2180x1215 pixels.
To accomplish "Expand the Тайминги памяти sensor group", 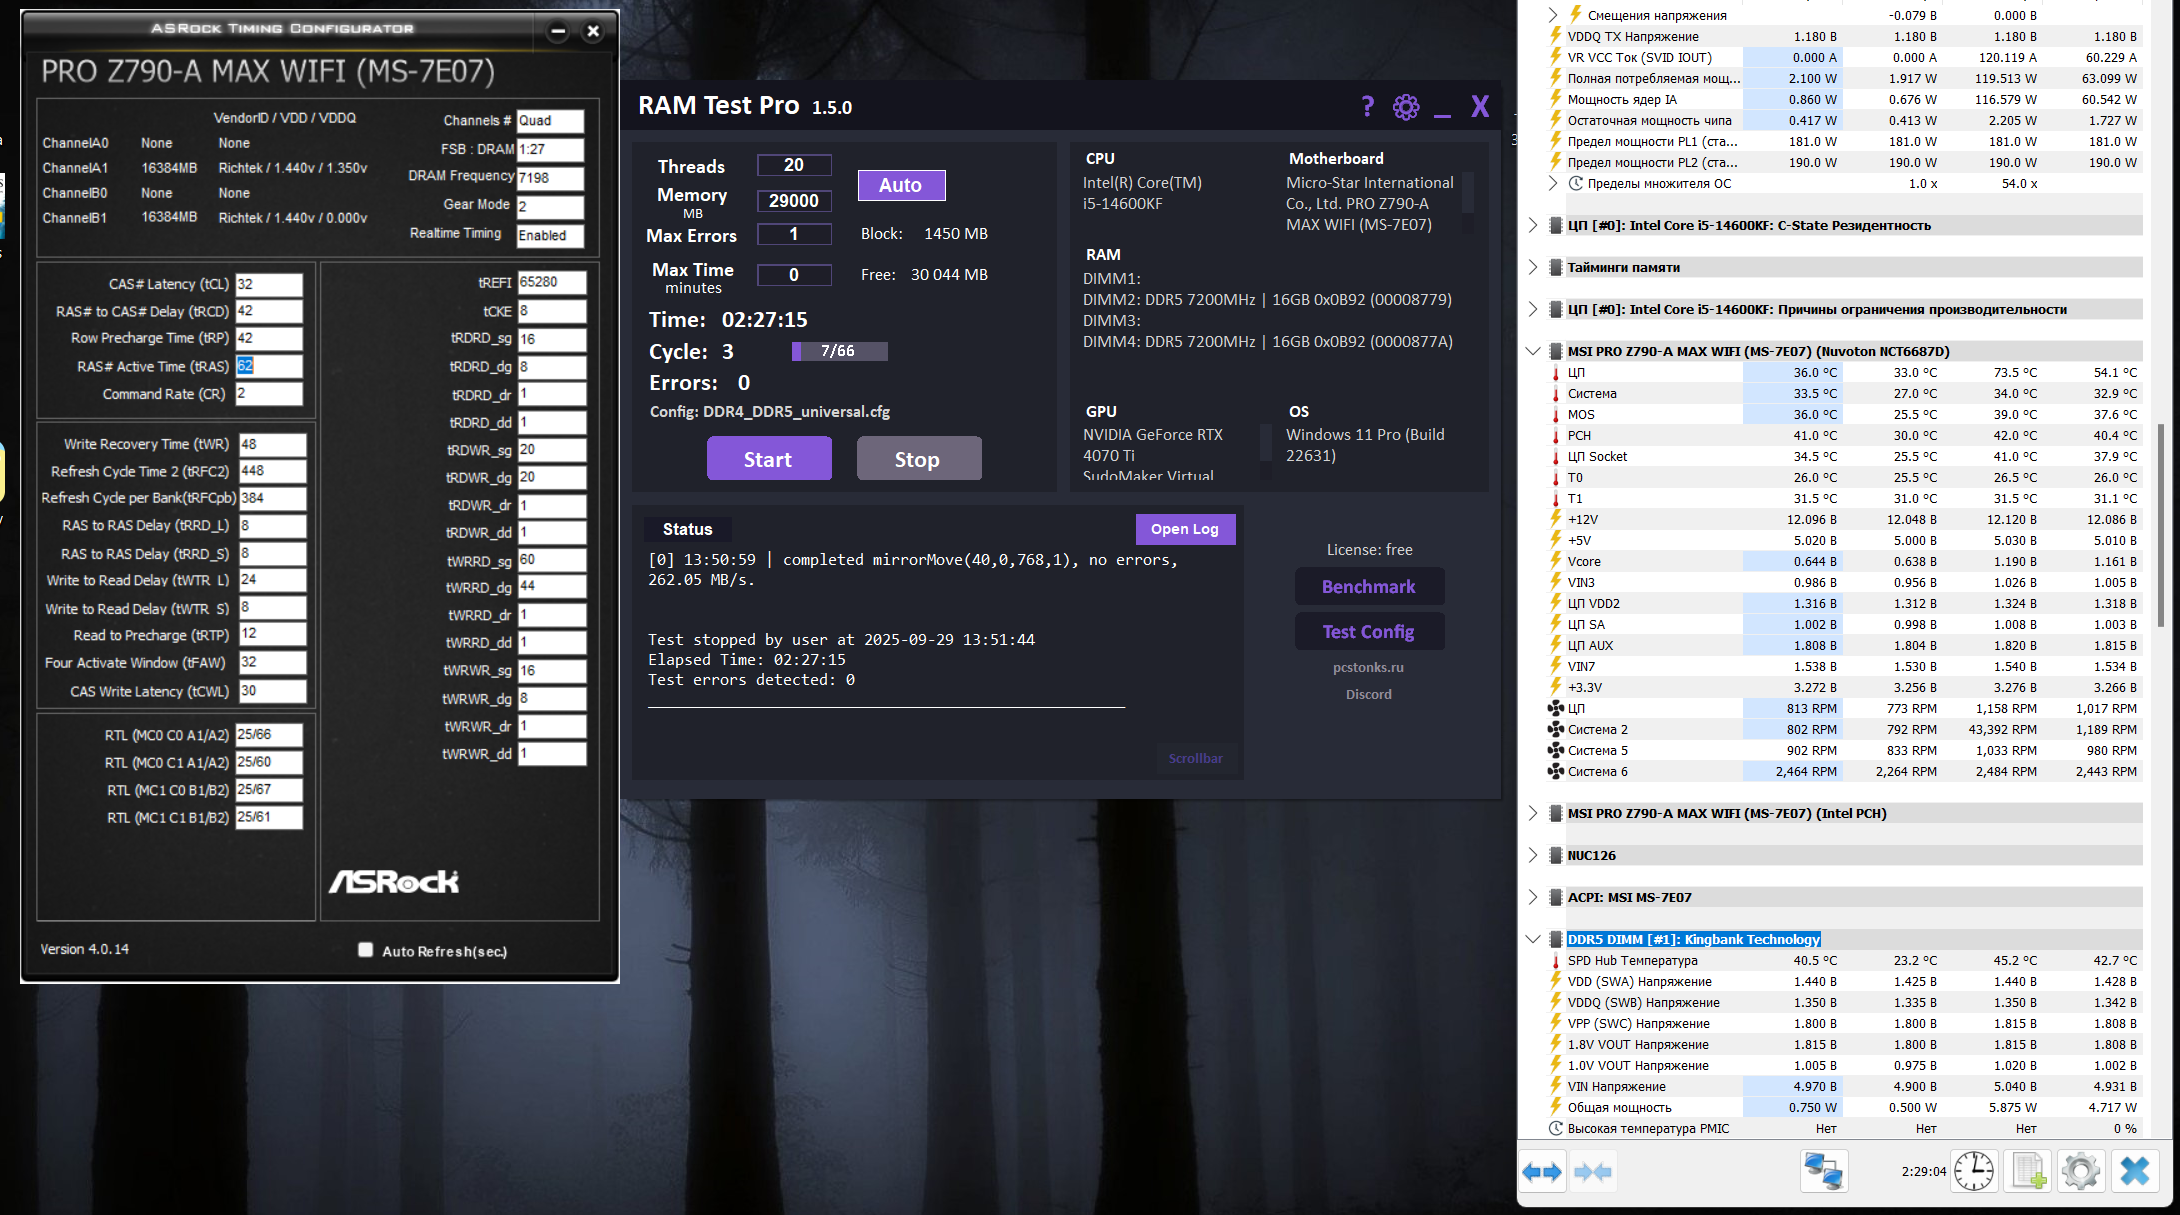I will tap(1533, 267).
